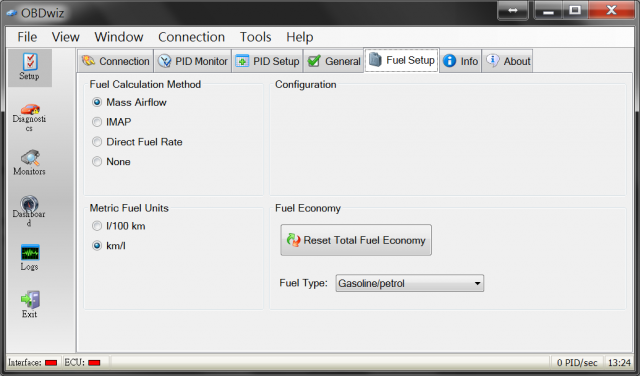Click the red Interface status indicator
This screenshot has width=640, height=376.
coord(51,363)
